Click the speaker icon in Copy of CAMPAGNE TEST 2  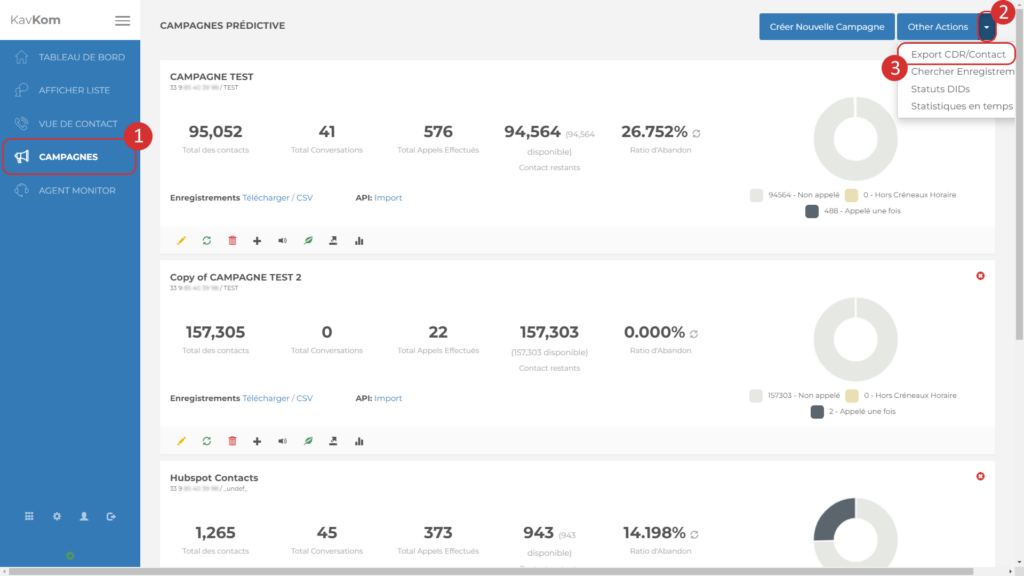[283, 441]
